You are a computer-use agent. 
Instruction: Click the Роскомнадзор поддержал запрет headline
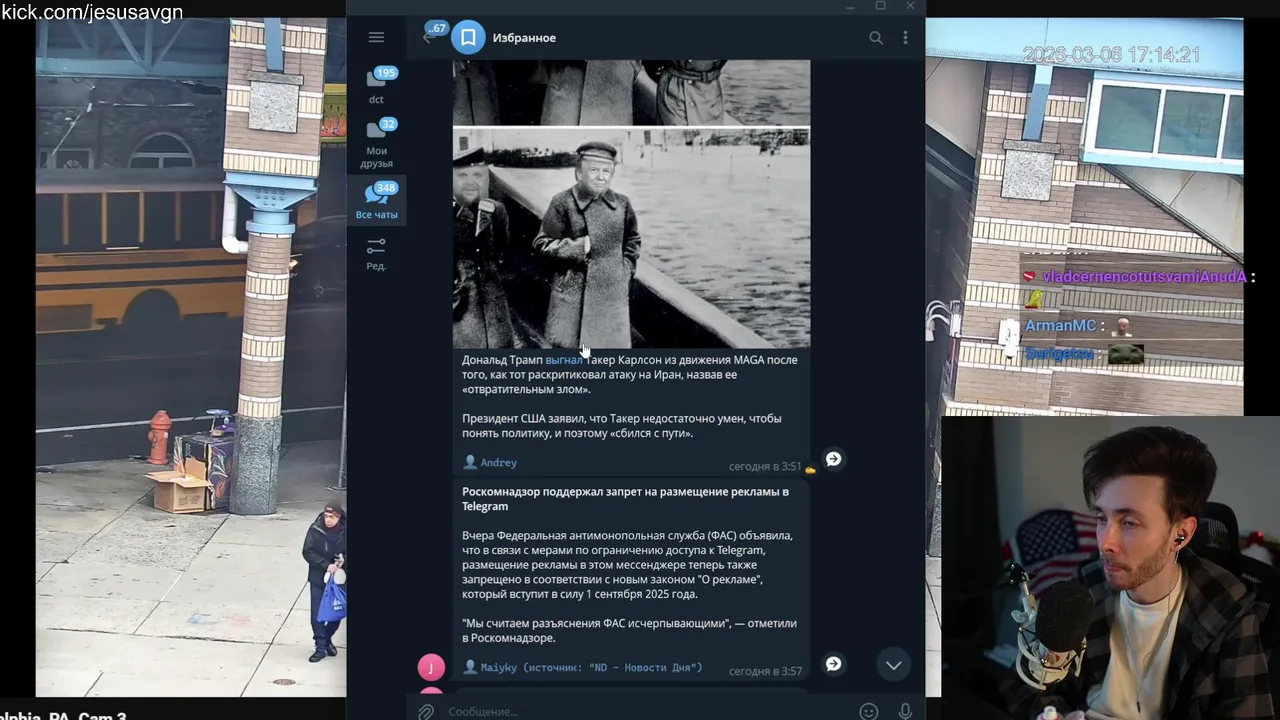pos(625,499)
